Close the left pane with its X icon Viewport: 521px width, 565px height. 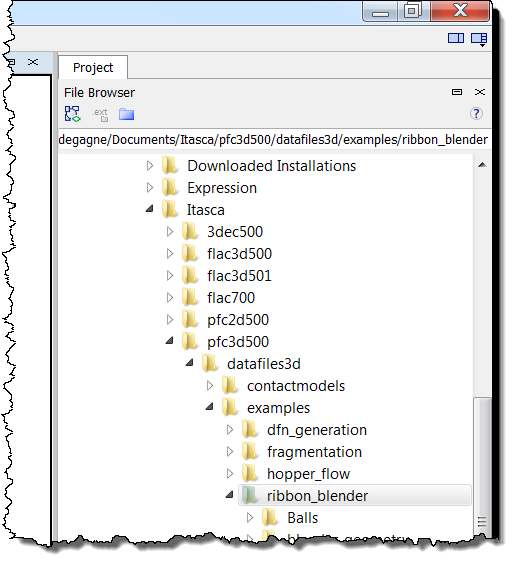[33, 62]
